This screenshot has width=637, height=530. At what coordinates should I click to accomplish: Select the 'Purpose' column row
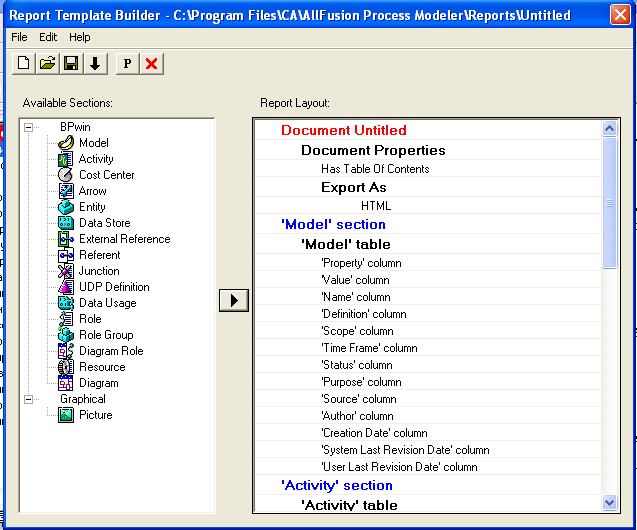[428, 382]
